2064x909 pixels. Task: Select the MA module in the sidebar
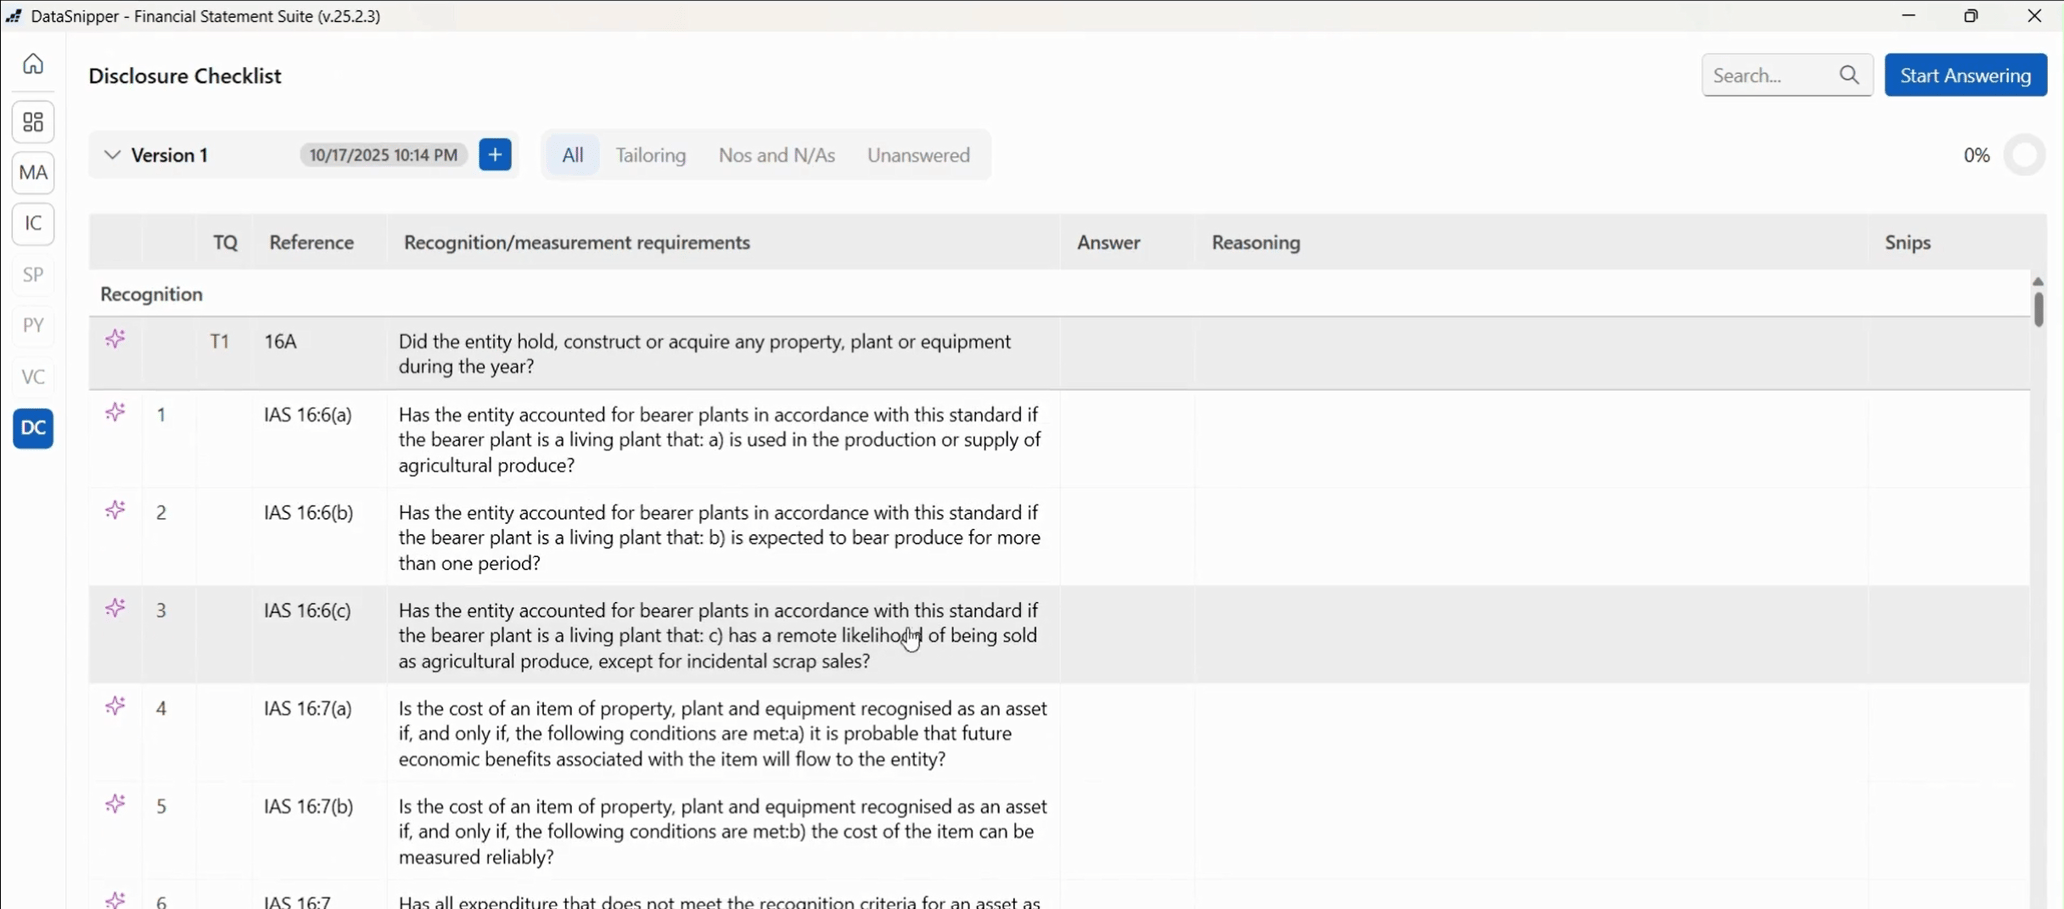[33, 172]
